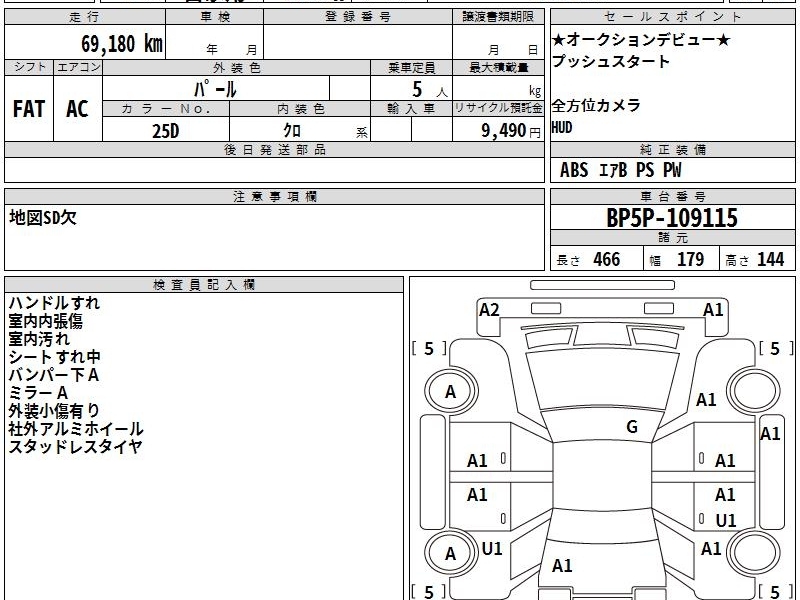Click the 走行 header cell
800x600 pixels.
[85, 16]
